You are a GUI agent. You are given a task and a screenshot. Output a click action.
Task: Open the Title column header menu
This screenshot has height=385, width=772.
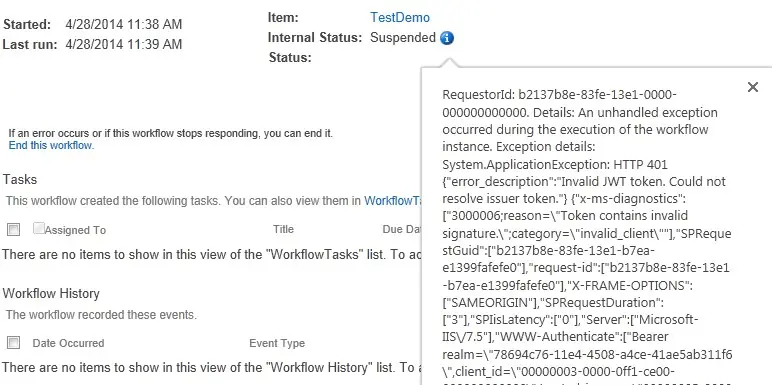pyautogui.click(x=284, y=229)
